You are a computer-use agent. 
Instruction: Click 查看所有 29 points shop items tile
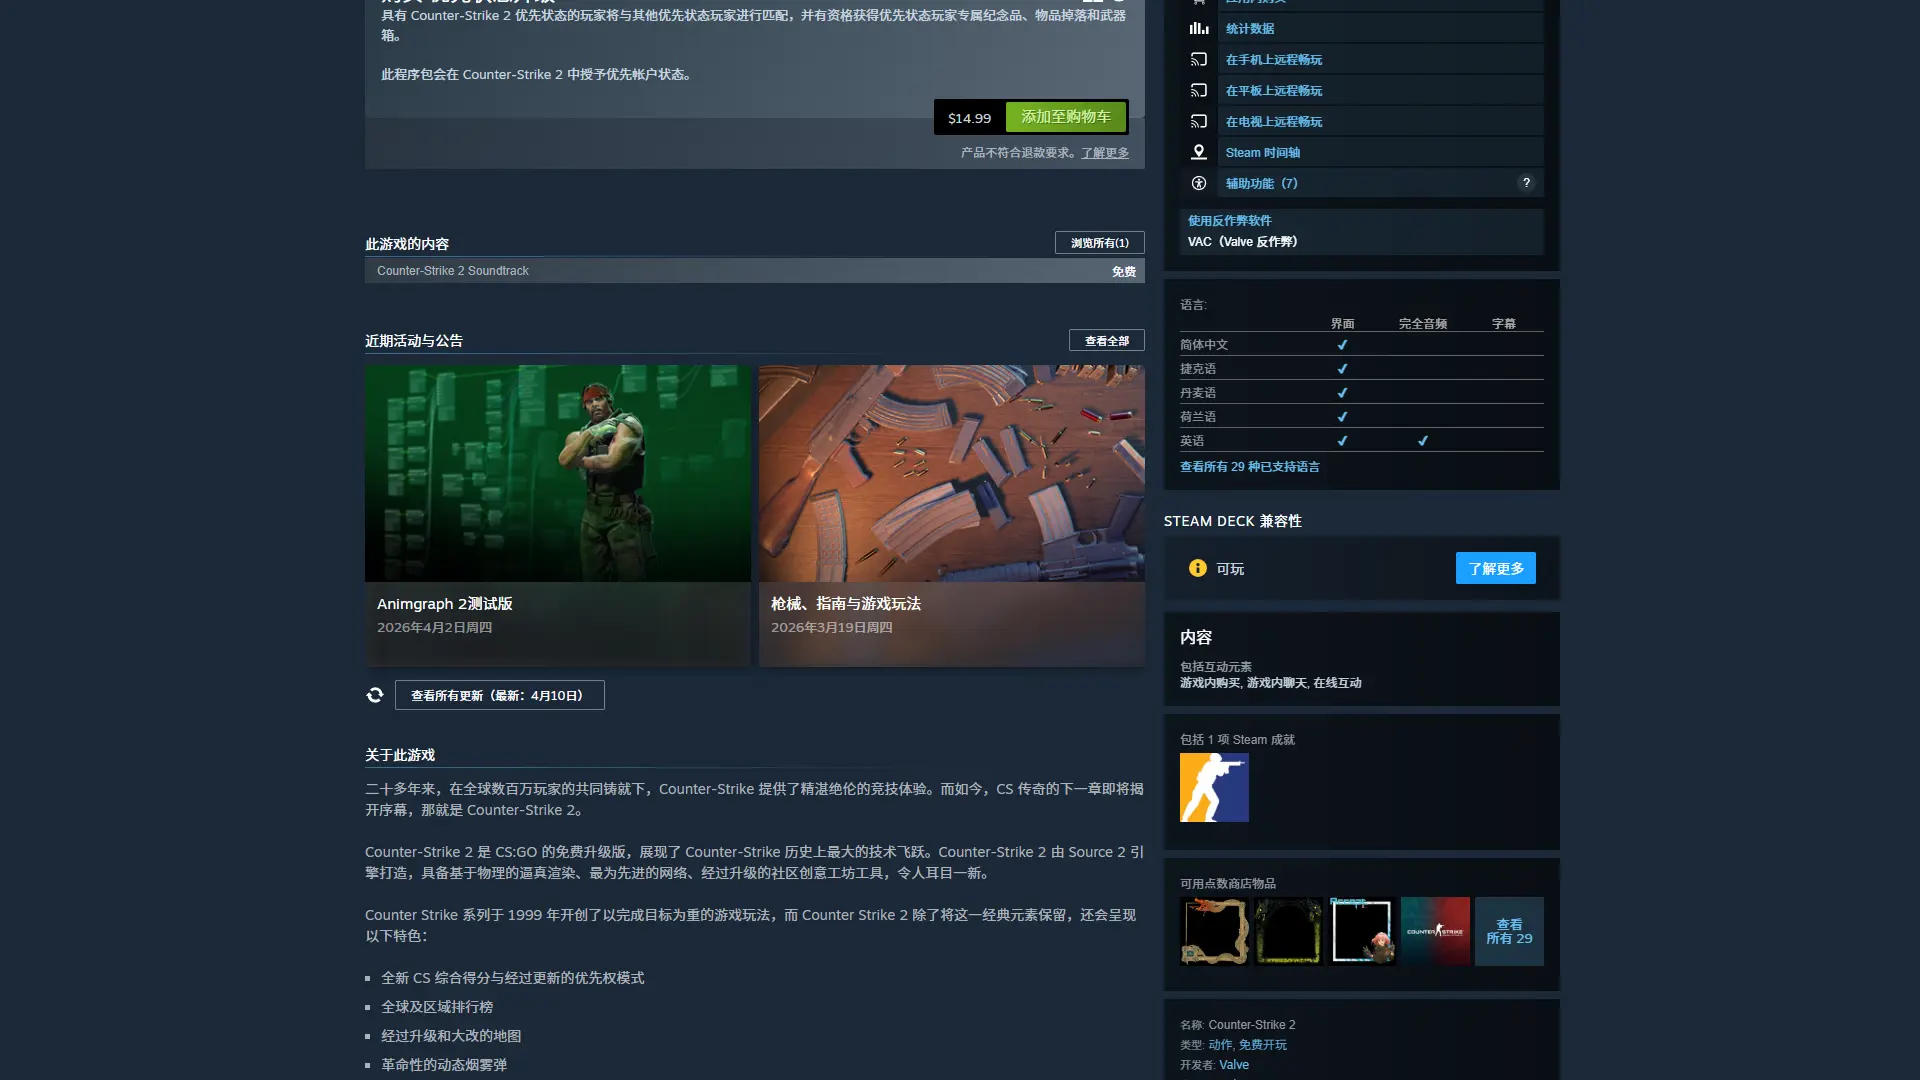[1508, 931]
